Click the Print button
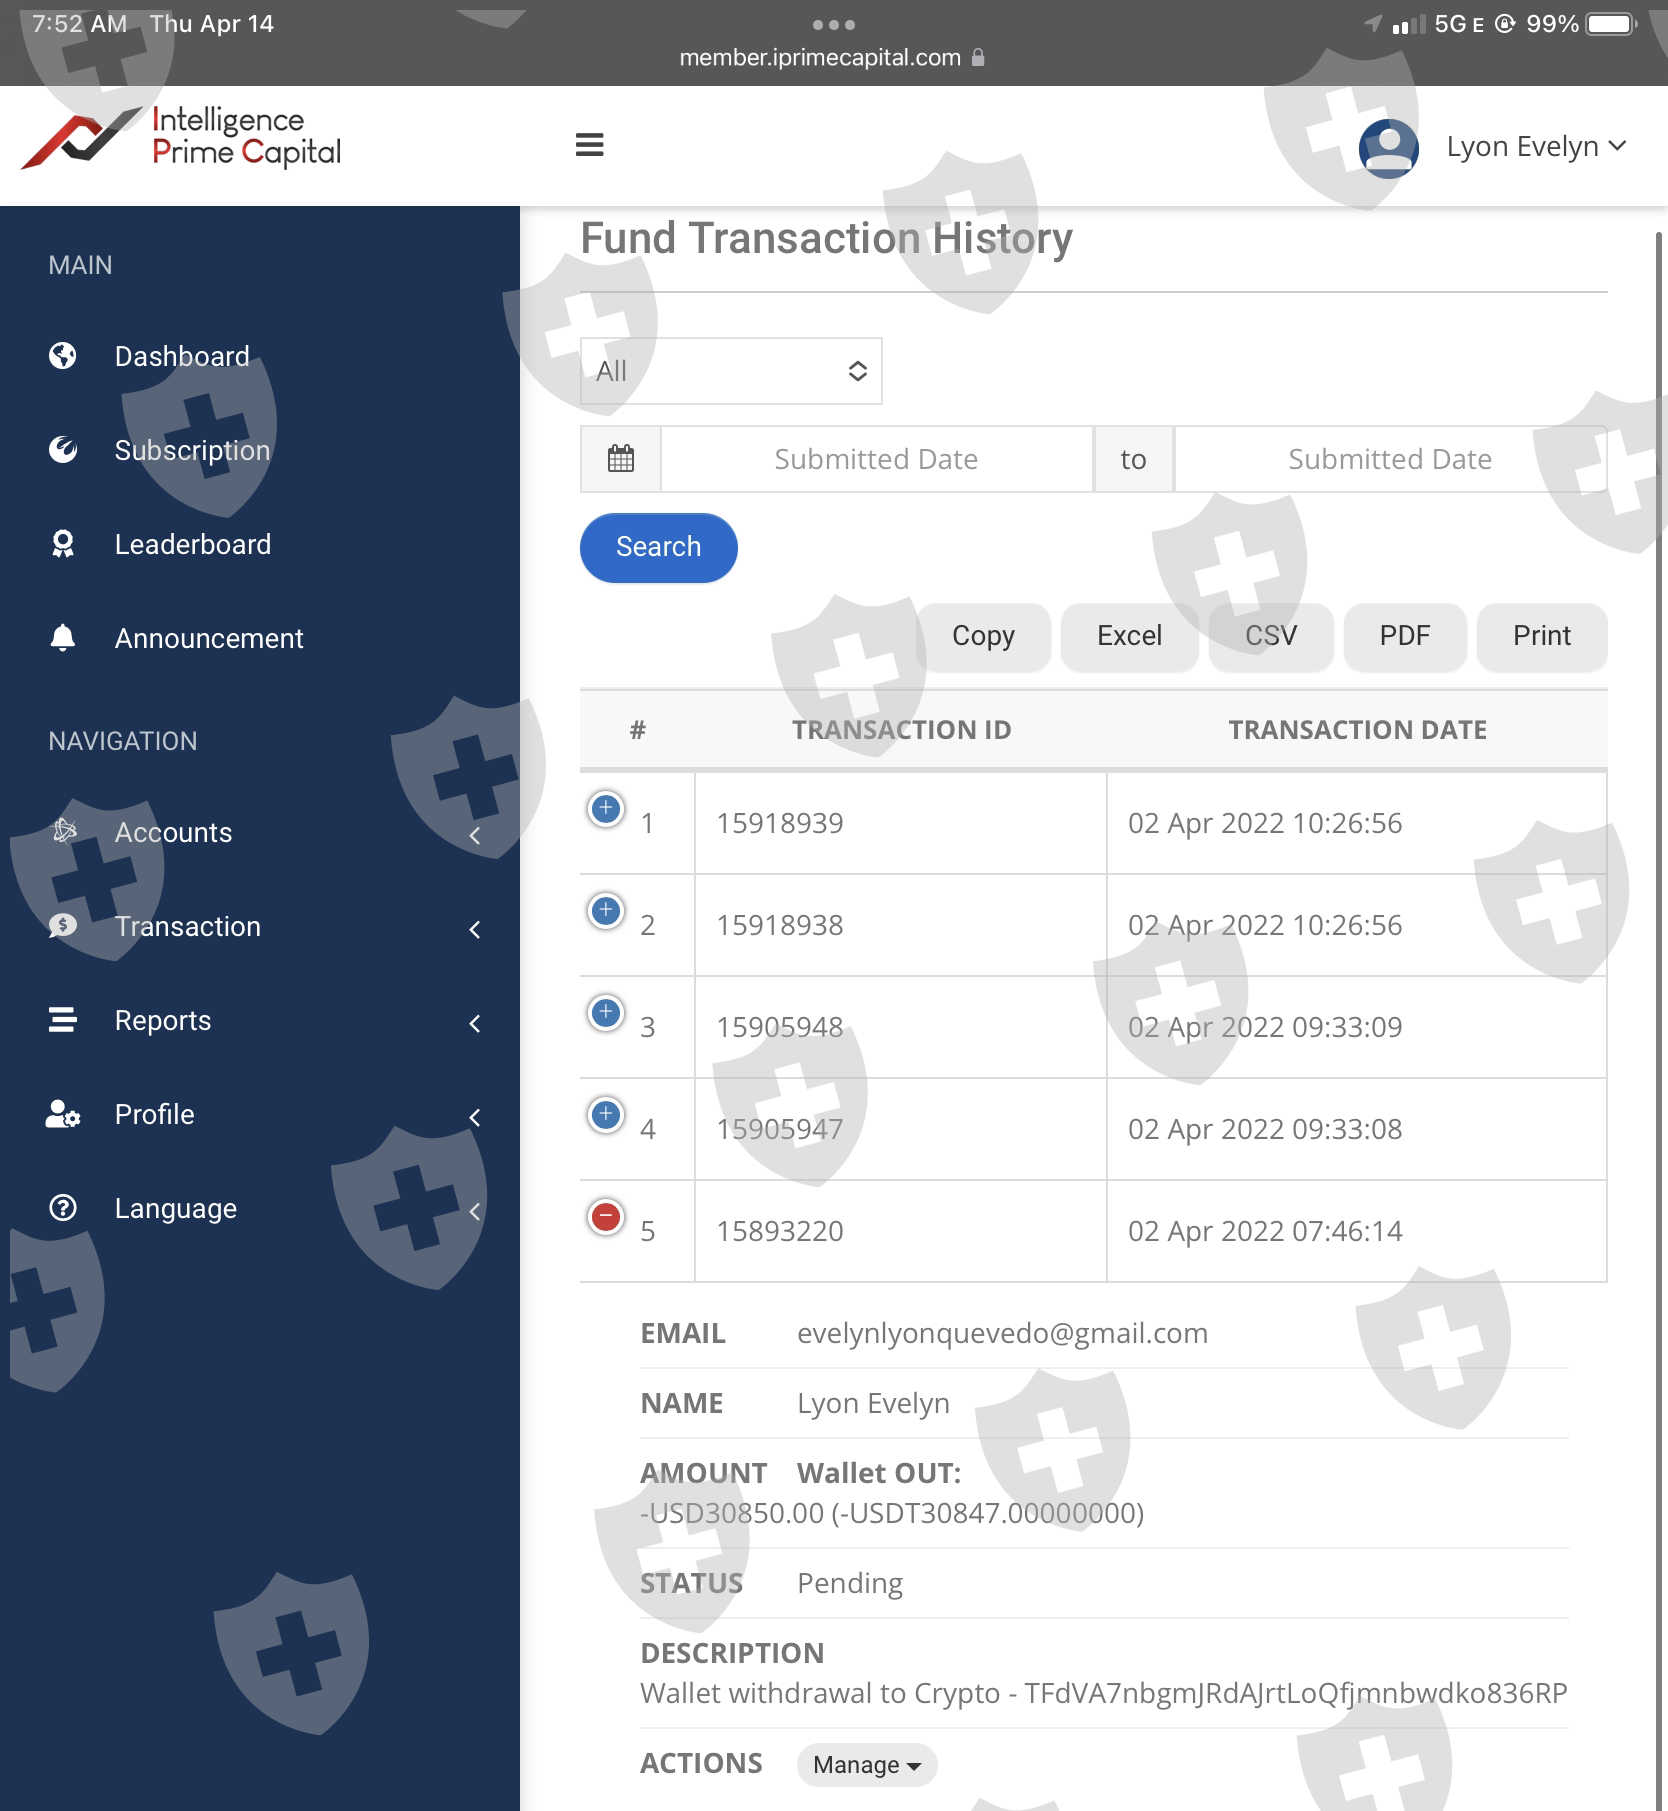The image size is (1668, 1811). tap(1541, 636)
